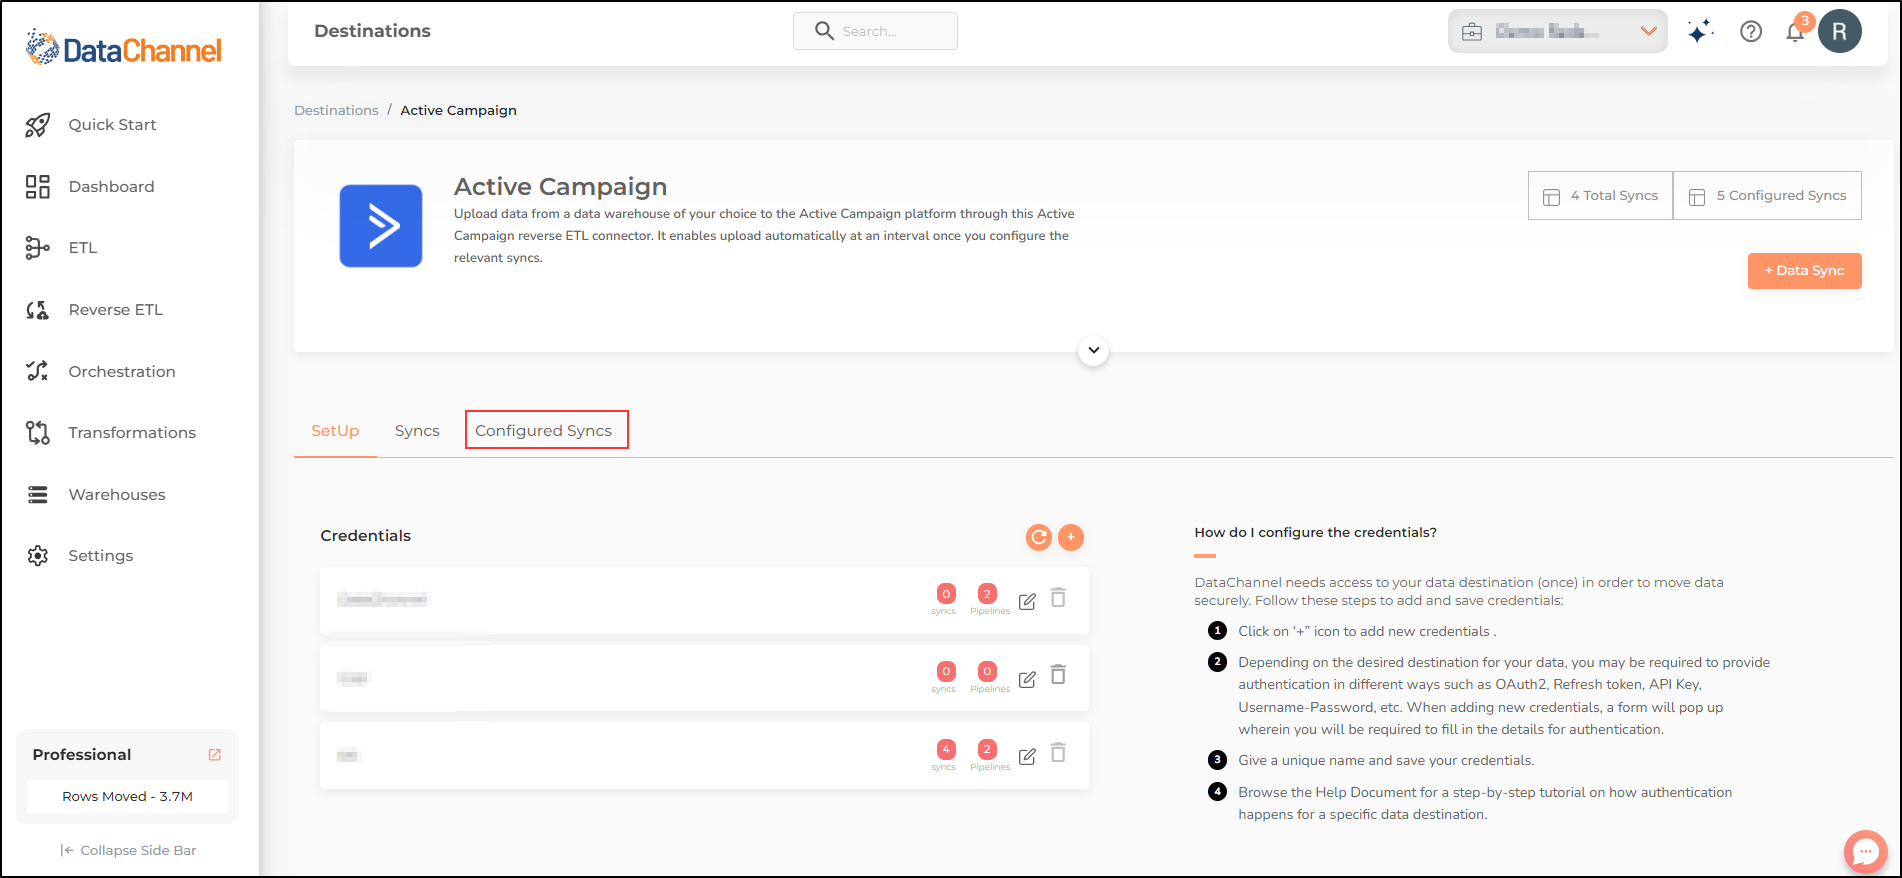Click the Reverse ETL icon
1902x878 pixels.
(38, 310)
